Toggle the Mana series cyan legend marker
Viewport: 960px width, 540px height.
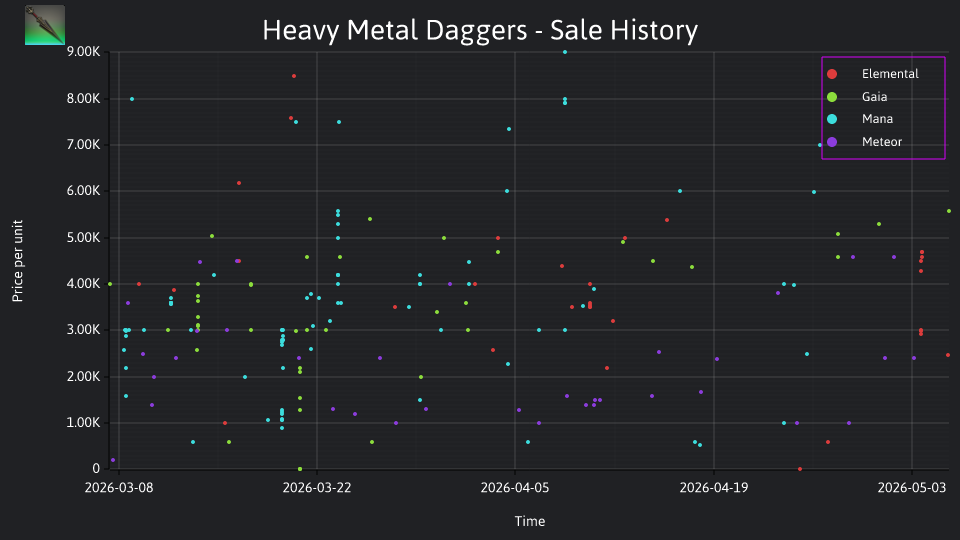(832, 119)
